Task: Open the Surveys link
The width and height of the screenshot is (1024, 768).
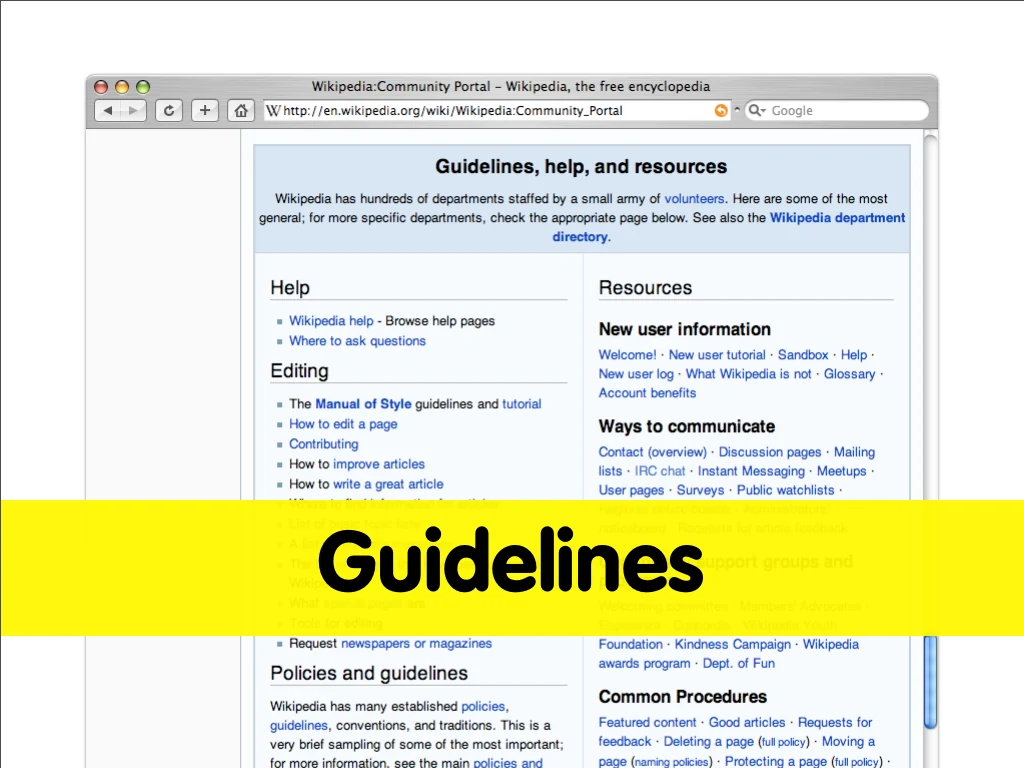Action: [700, 490]
